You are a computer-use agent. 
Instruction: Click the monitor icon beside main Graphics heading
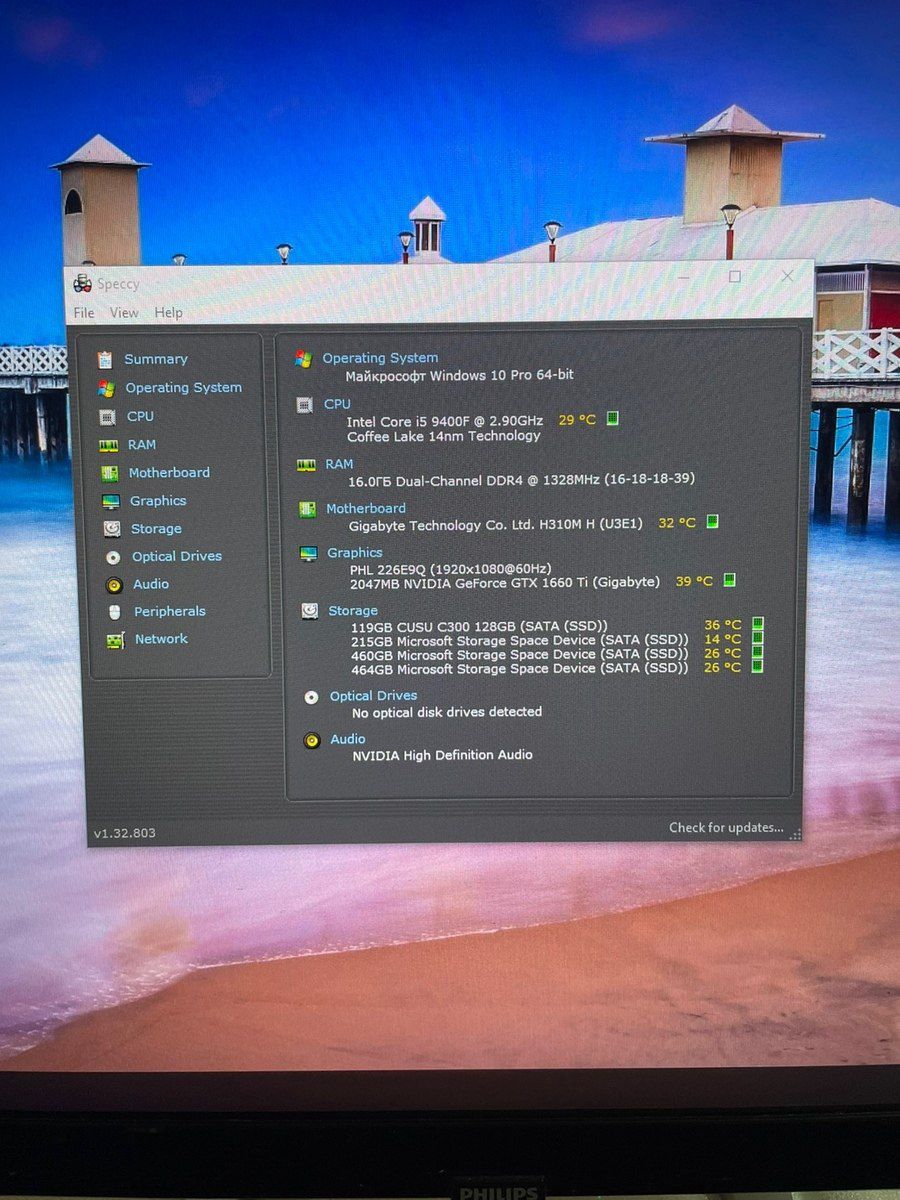309,553
